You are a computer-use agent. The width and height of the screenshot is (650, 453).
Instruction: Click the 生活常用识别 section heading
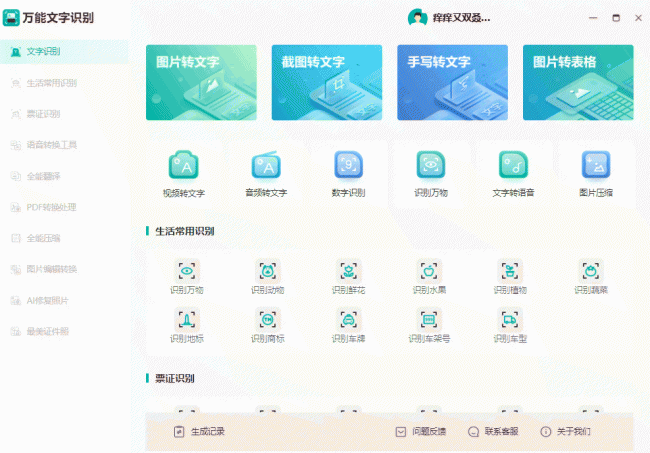click(x=184, y=231)
